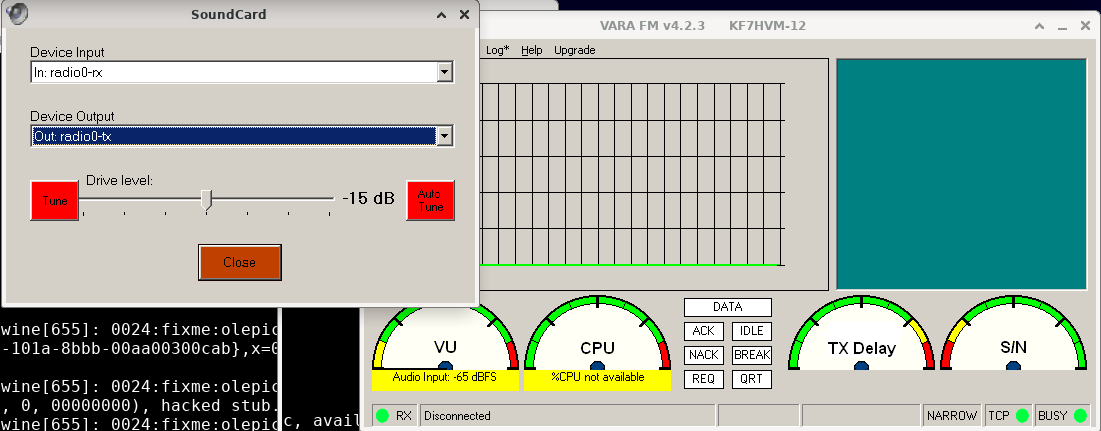Click the Drive level slider handle
The height and width of the screenshot is (431, 1101).
207,200
